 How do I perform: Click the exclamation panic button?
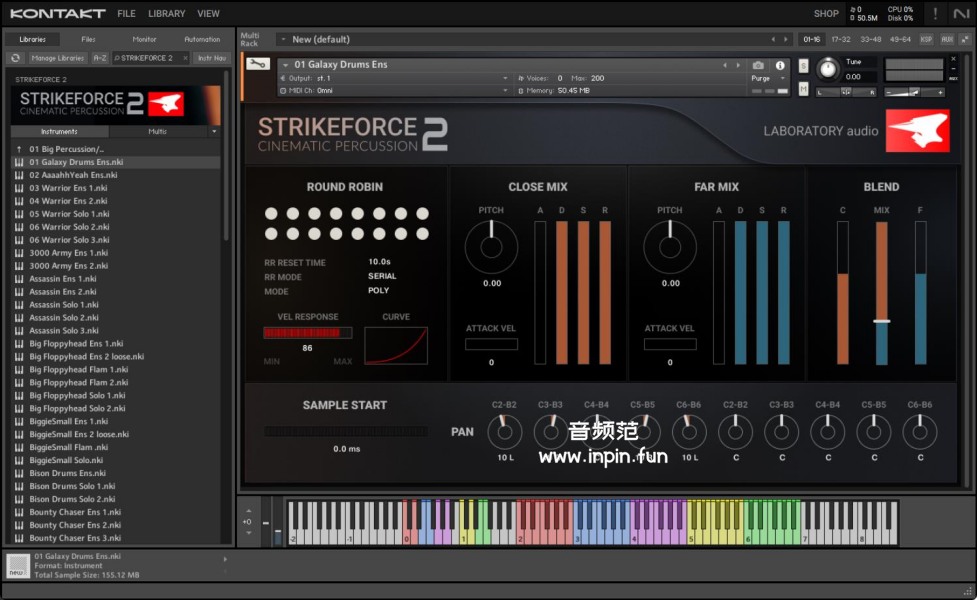pyautogui.click(x=935, y=14)
